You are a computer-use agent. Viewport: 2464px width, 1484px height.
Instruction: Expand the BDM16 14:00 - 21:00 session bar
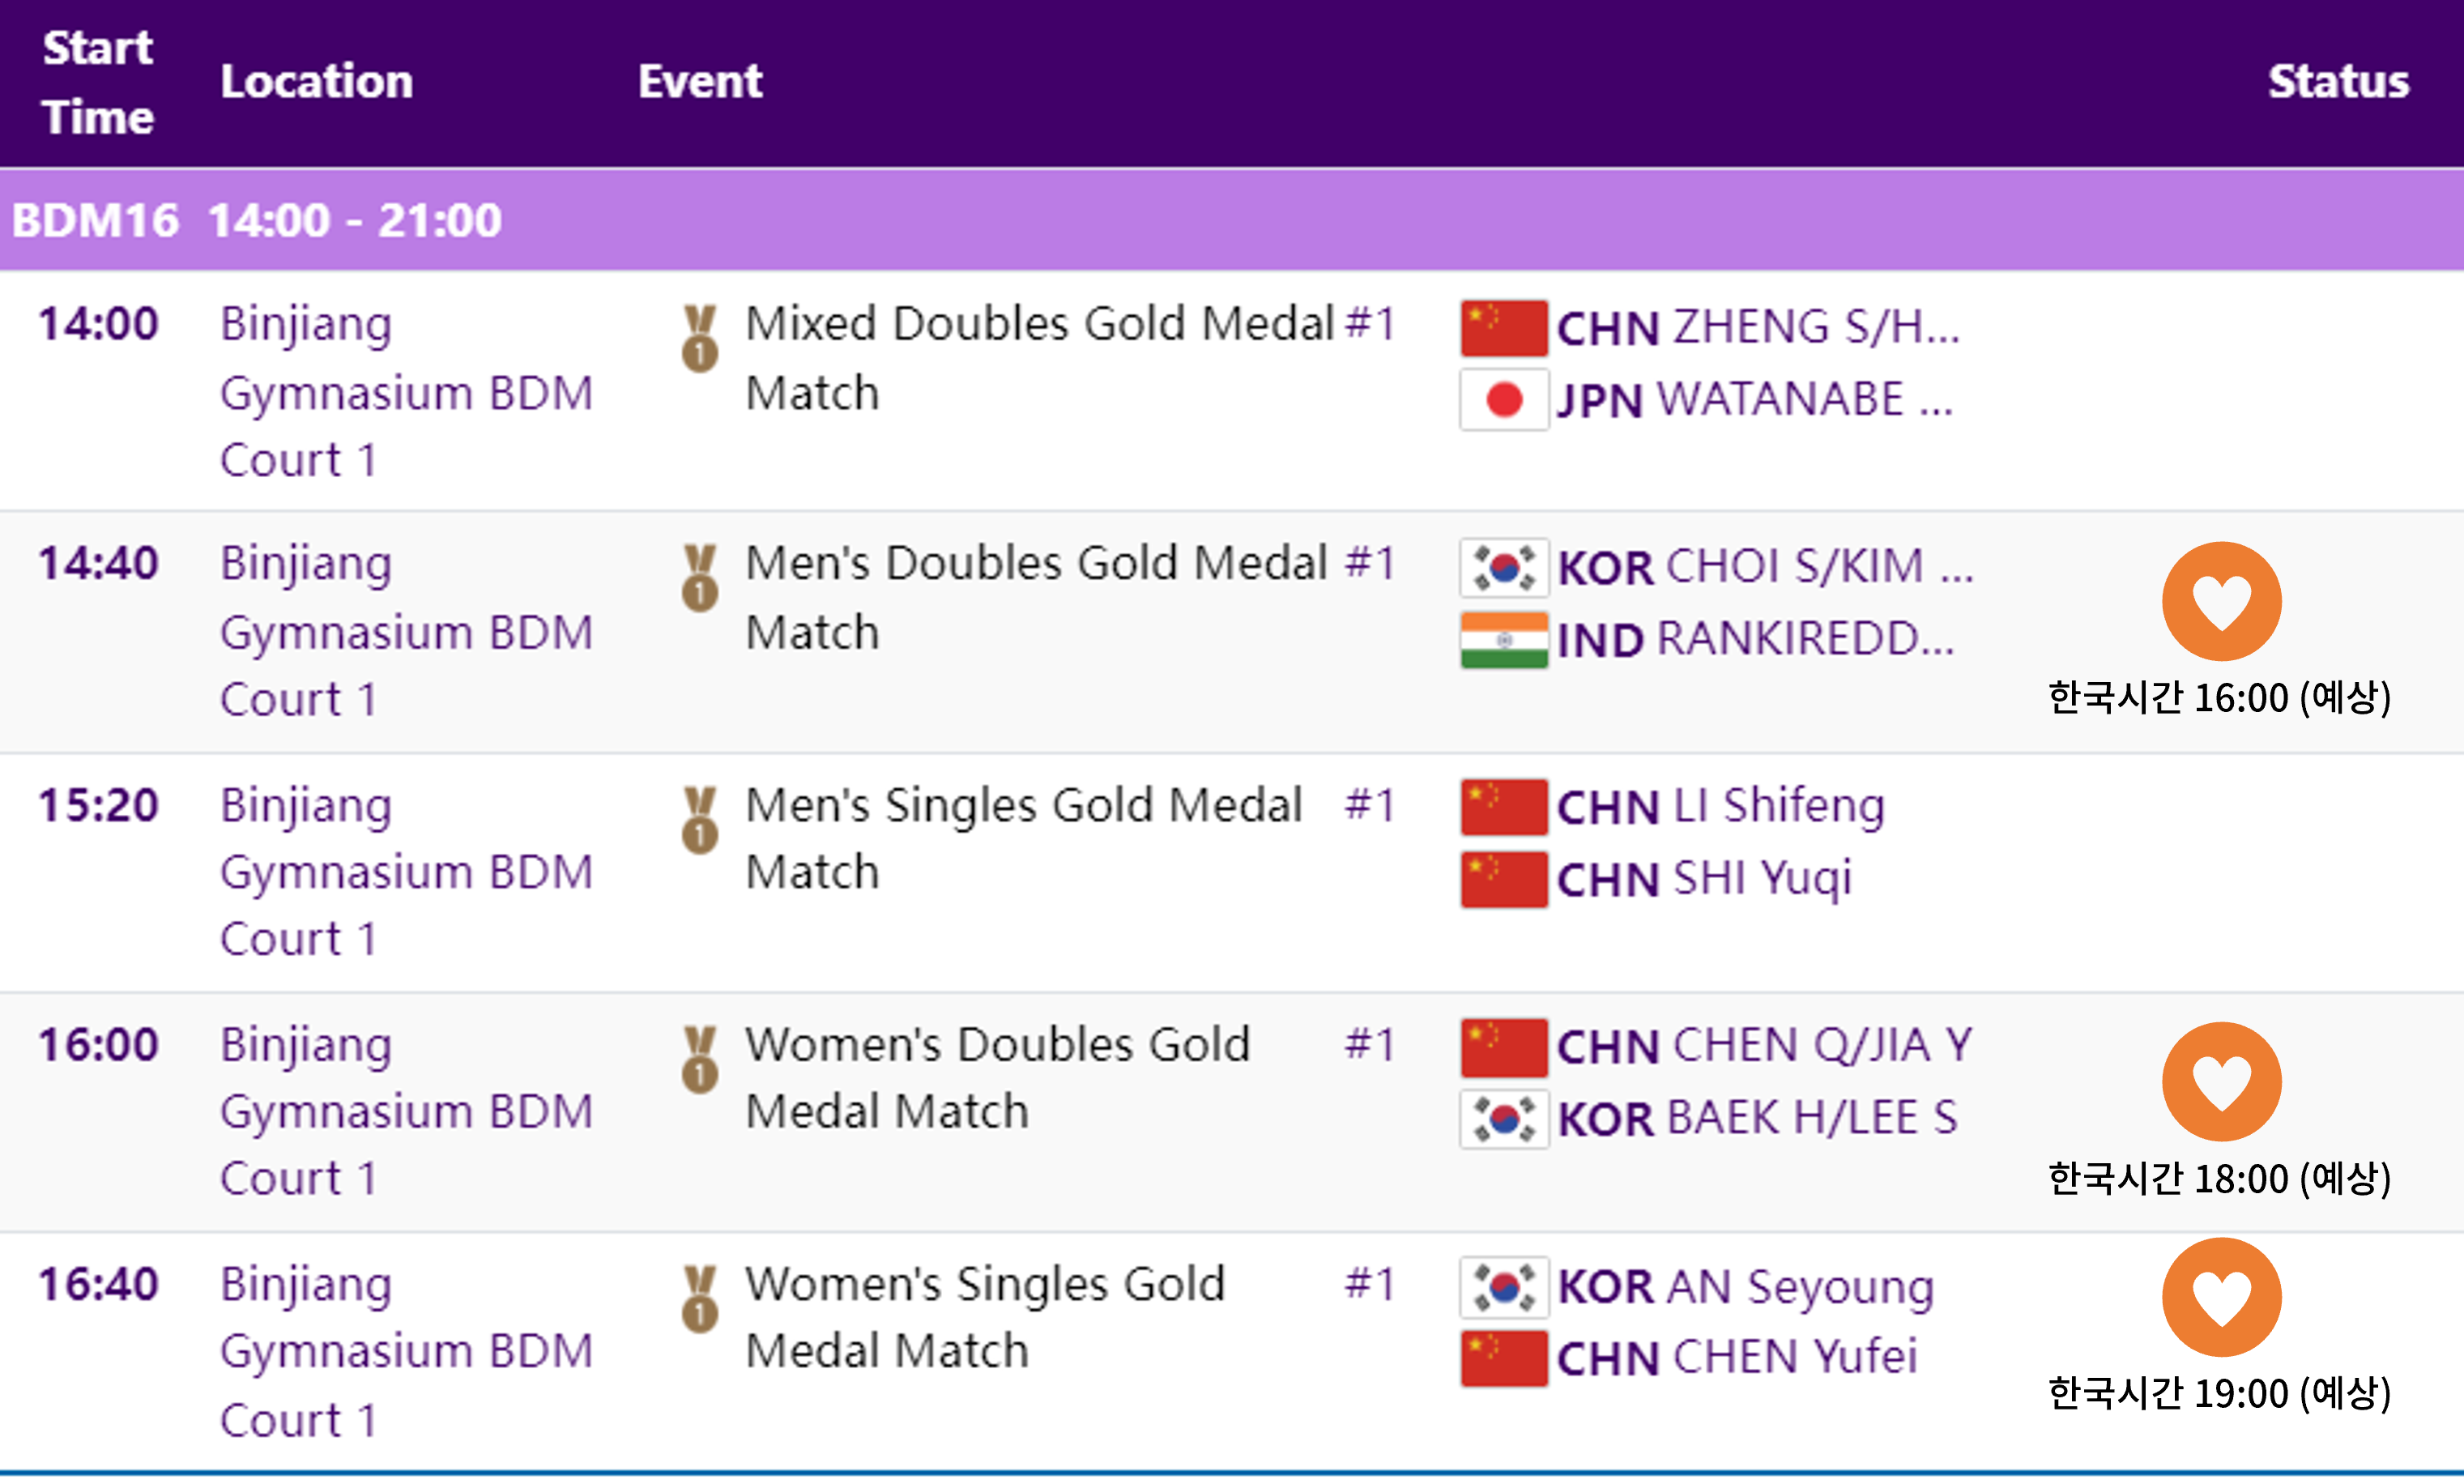[1232, 220]
